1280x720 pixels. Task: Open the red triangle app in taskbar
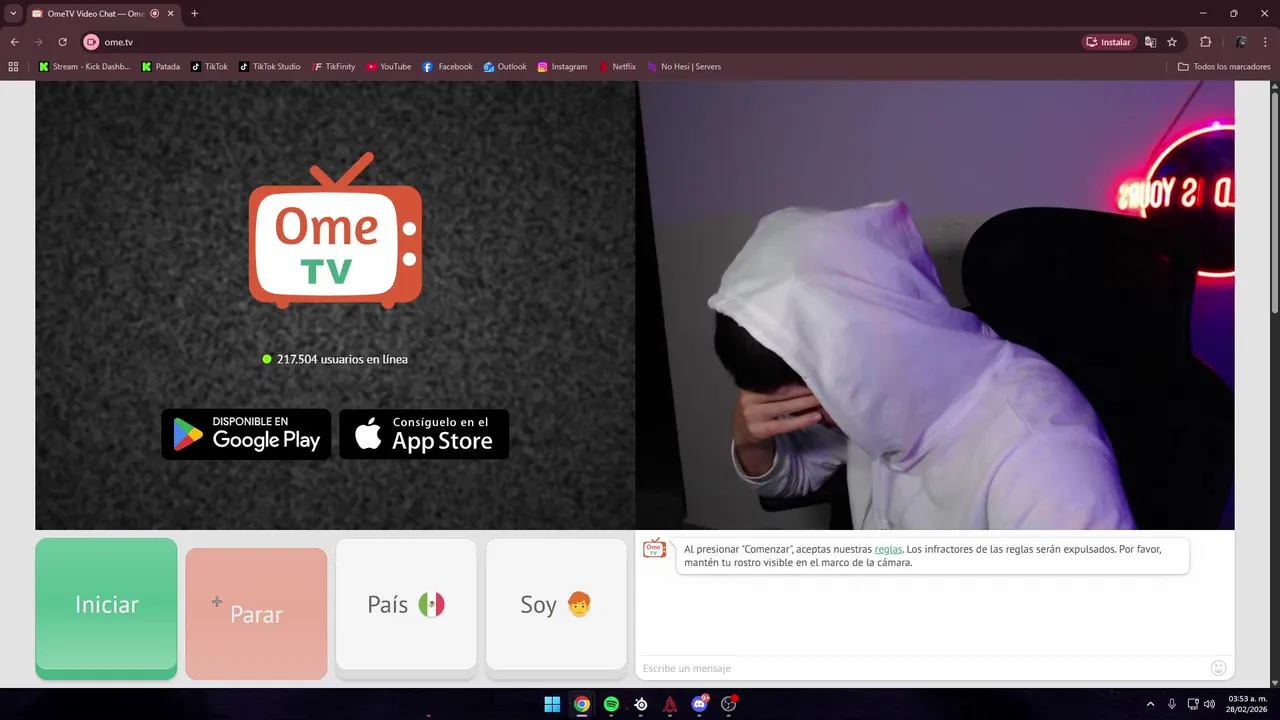(x=670, y=704)
